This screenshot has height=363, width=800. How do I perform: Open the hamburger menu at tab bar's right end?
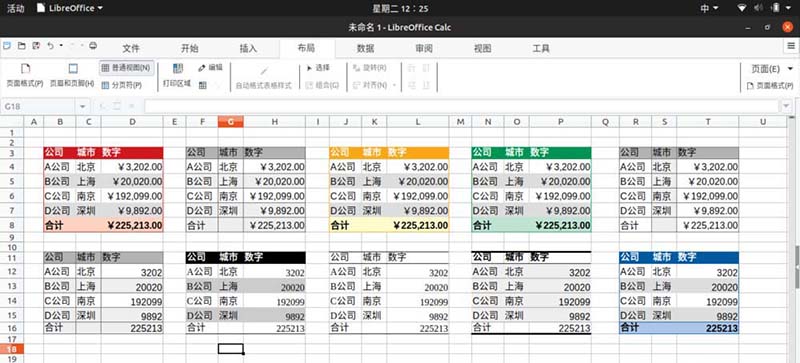(791, 46)
